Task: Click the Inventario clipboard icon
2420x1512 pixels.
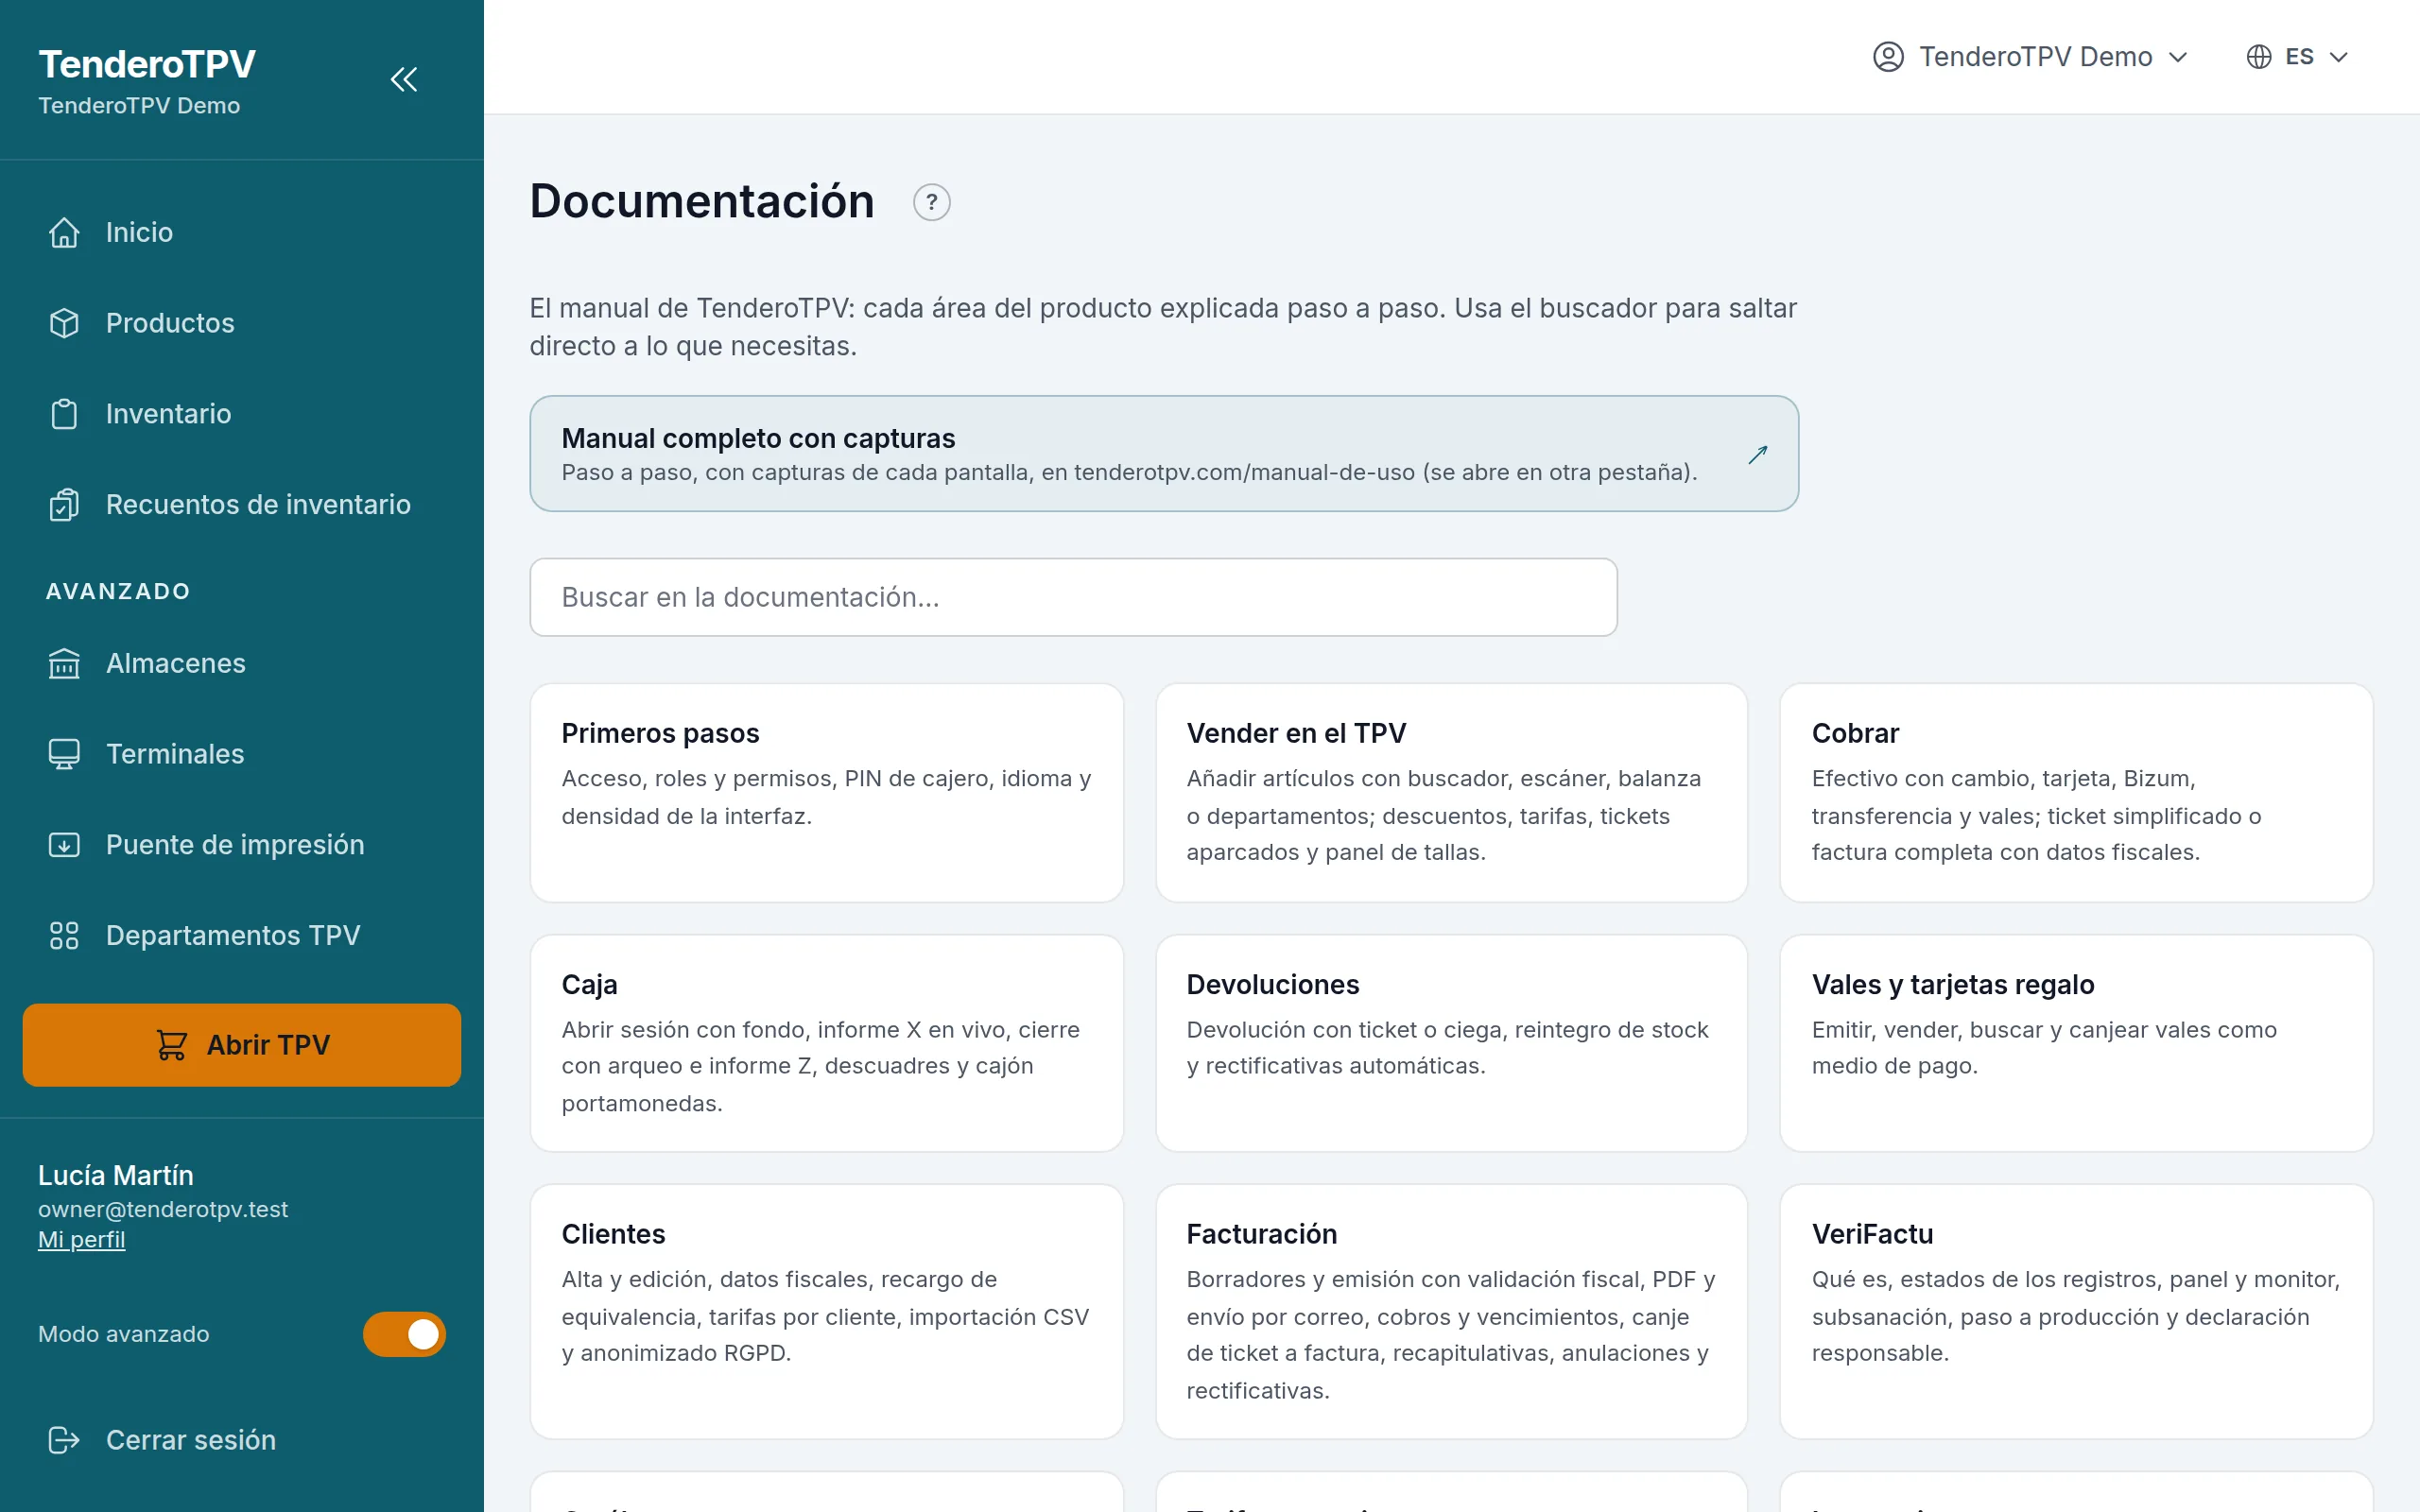Action: [x=64, y=414]
